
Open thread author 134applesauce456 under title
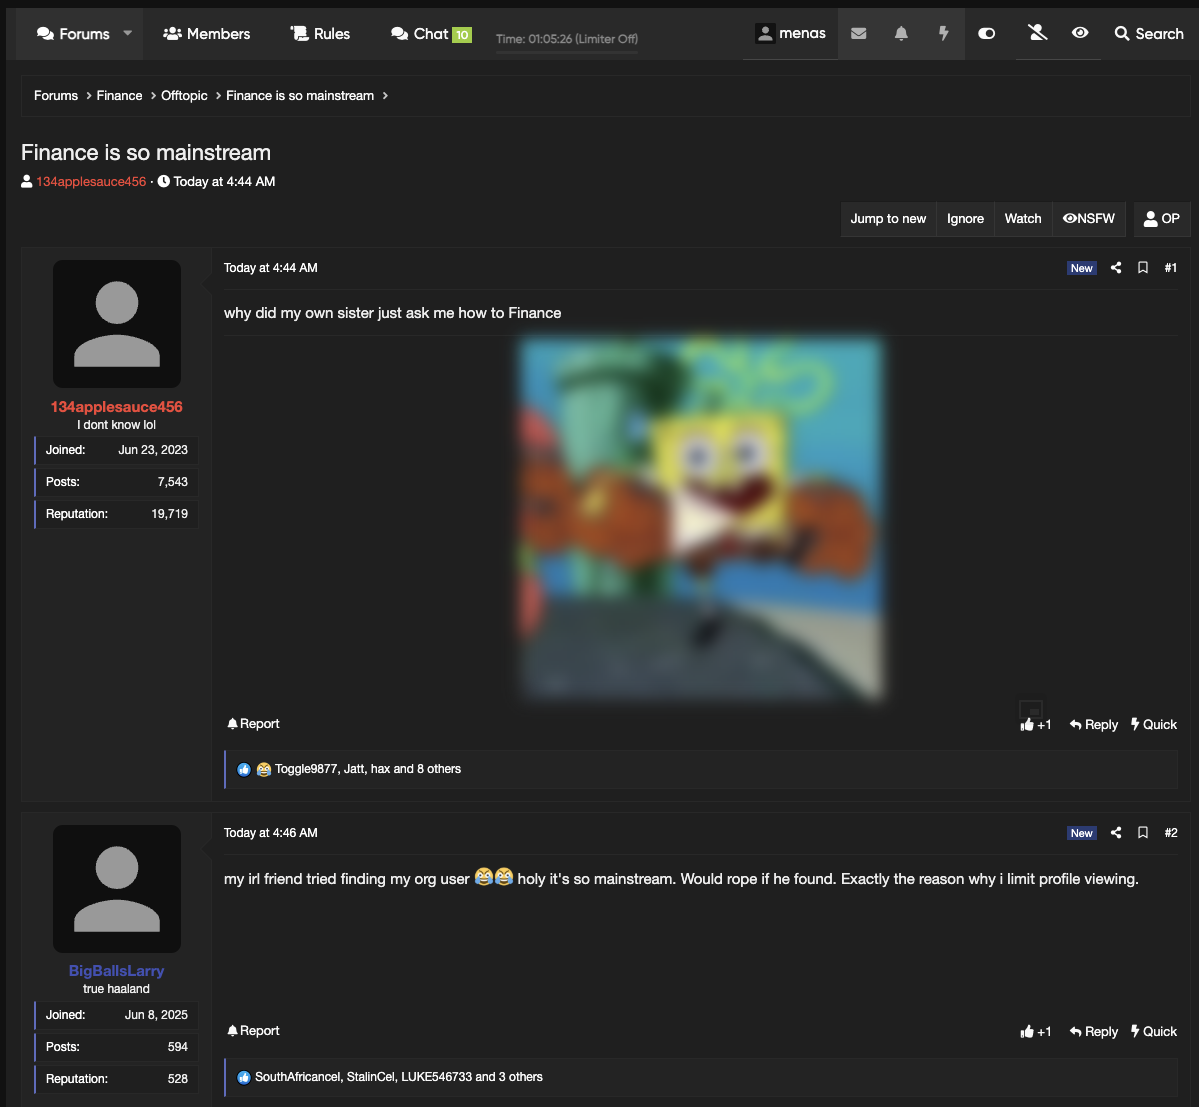[x=91, y=181]
